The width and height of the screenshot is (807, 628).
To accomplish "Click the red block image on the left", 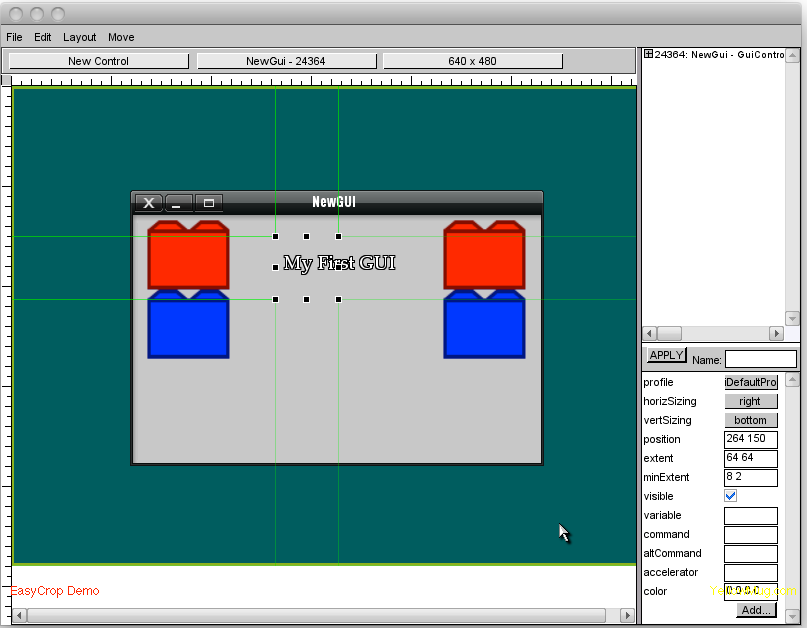I will tap(188, 256).
